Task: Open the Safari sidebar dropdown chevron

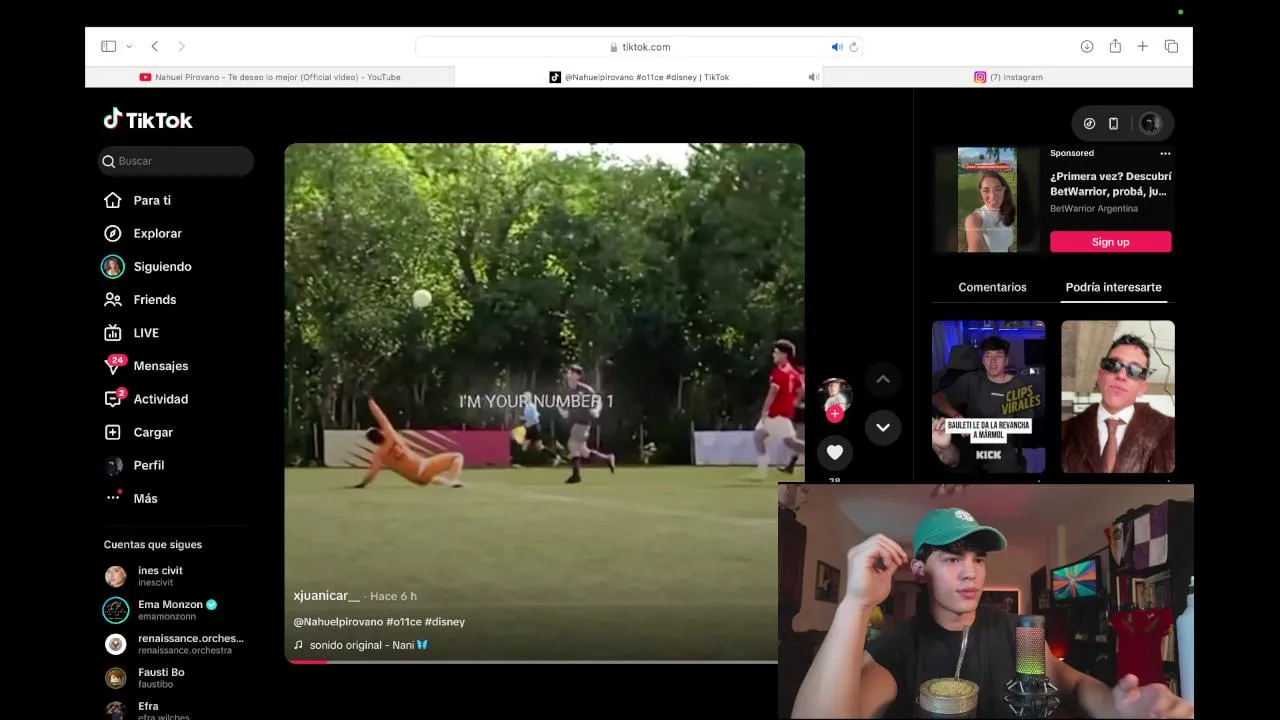Action: click(x=129, y=46)
